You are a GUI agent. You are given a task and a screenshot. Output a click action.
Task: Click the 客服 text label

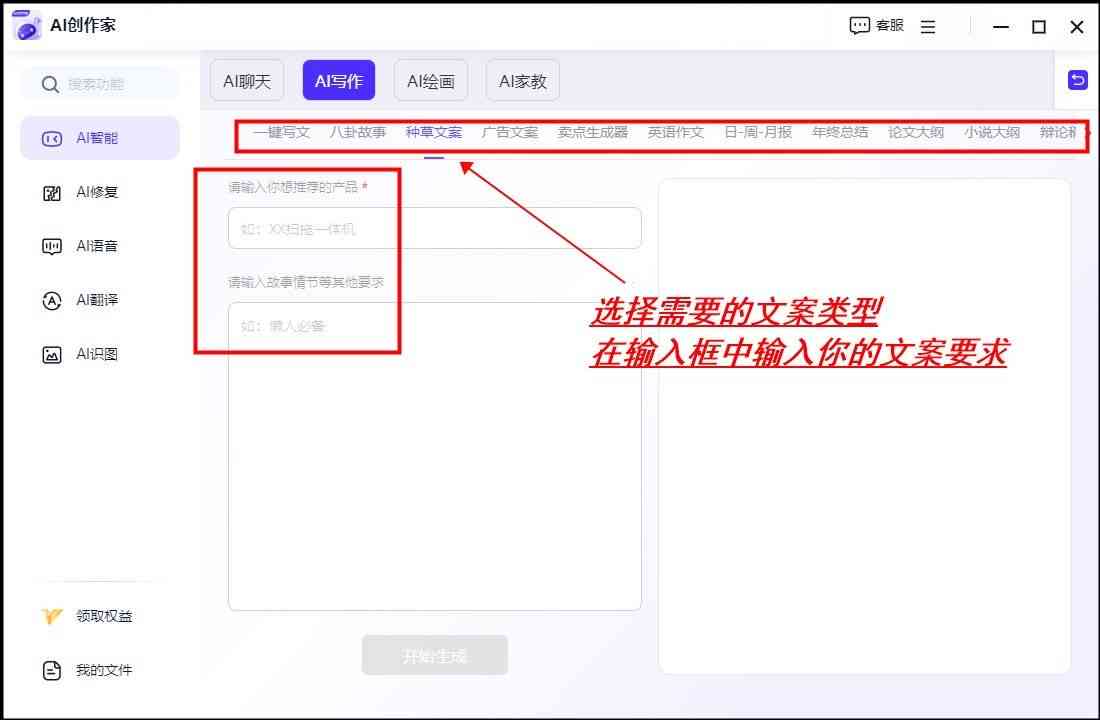click(890, 26)
